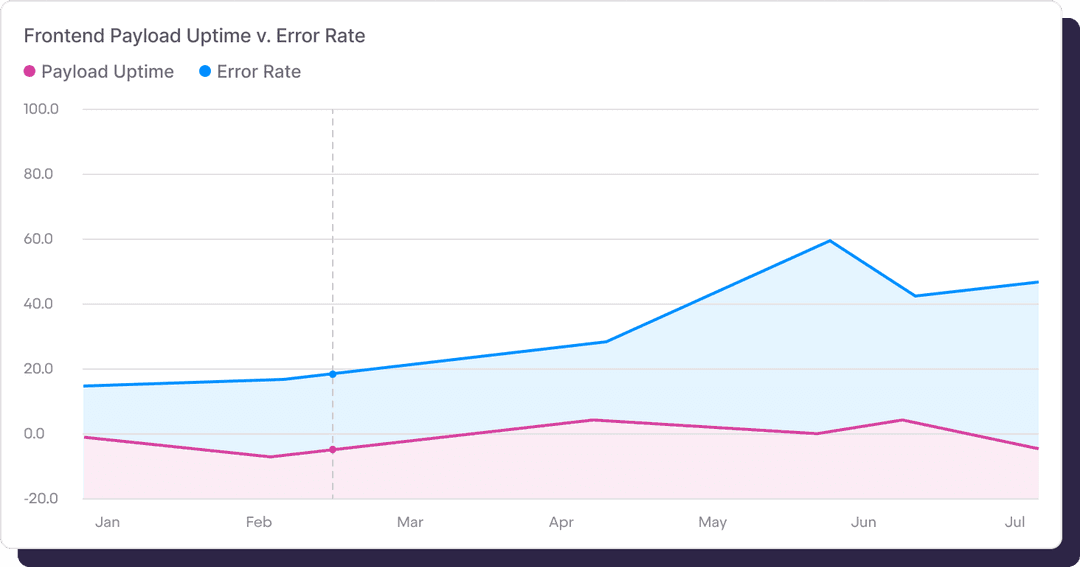Toggle the Payload Uptime legend label
This screenshot has width=1080, height=567.
[107, 72]
